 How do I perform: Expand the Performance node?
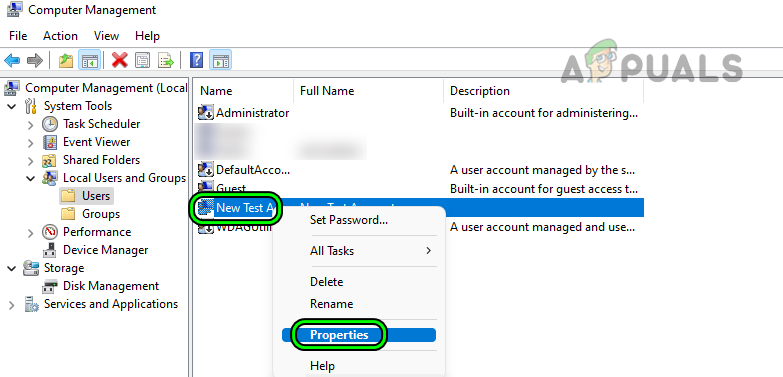[x=31, y=233]
